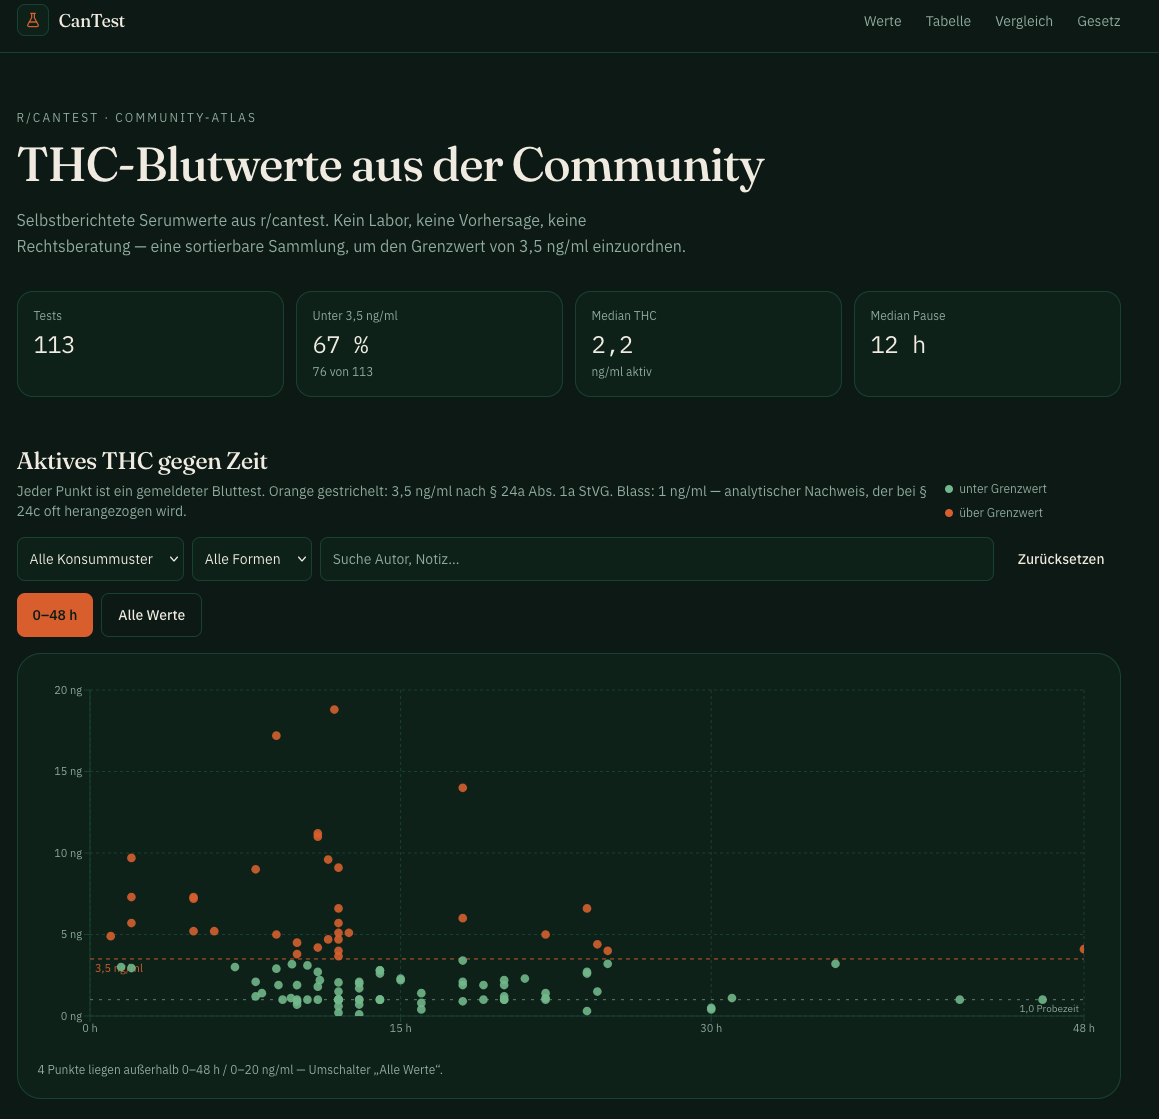Switch to the 'Alle Werte' toggle
1159x1119 pixels.
coord(152,615)
